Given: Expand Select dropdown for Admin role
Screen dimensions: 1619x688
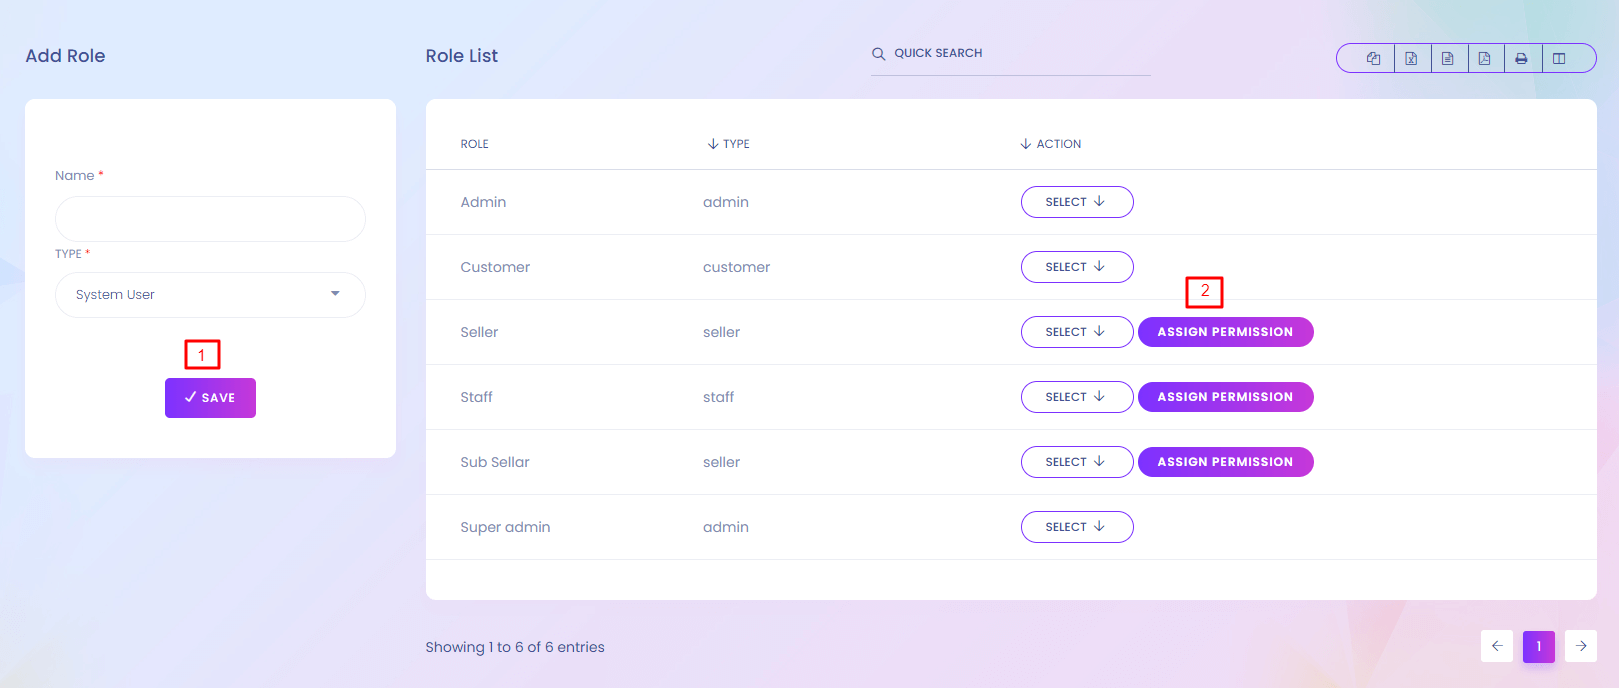Looking at the screenshot, I should pos(1076,202).
